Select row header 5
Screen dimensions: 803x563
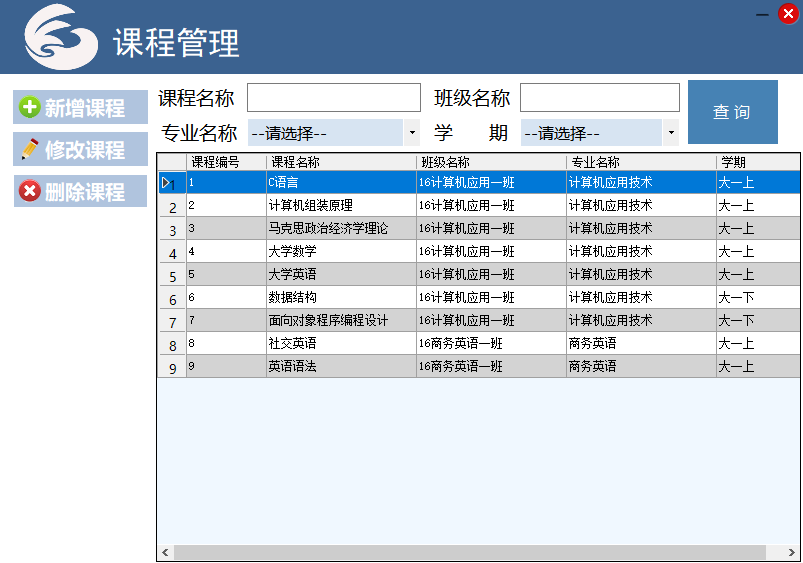click(172, 275)
